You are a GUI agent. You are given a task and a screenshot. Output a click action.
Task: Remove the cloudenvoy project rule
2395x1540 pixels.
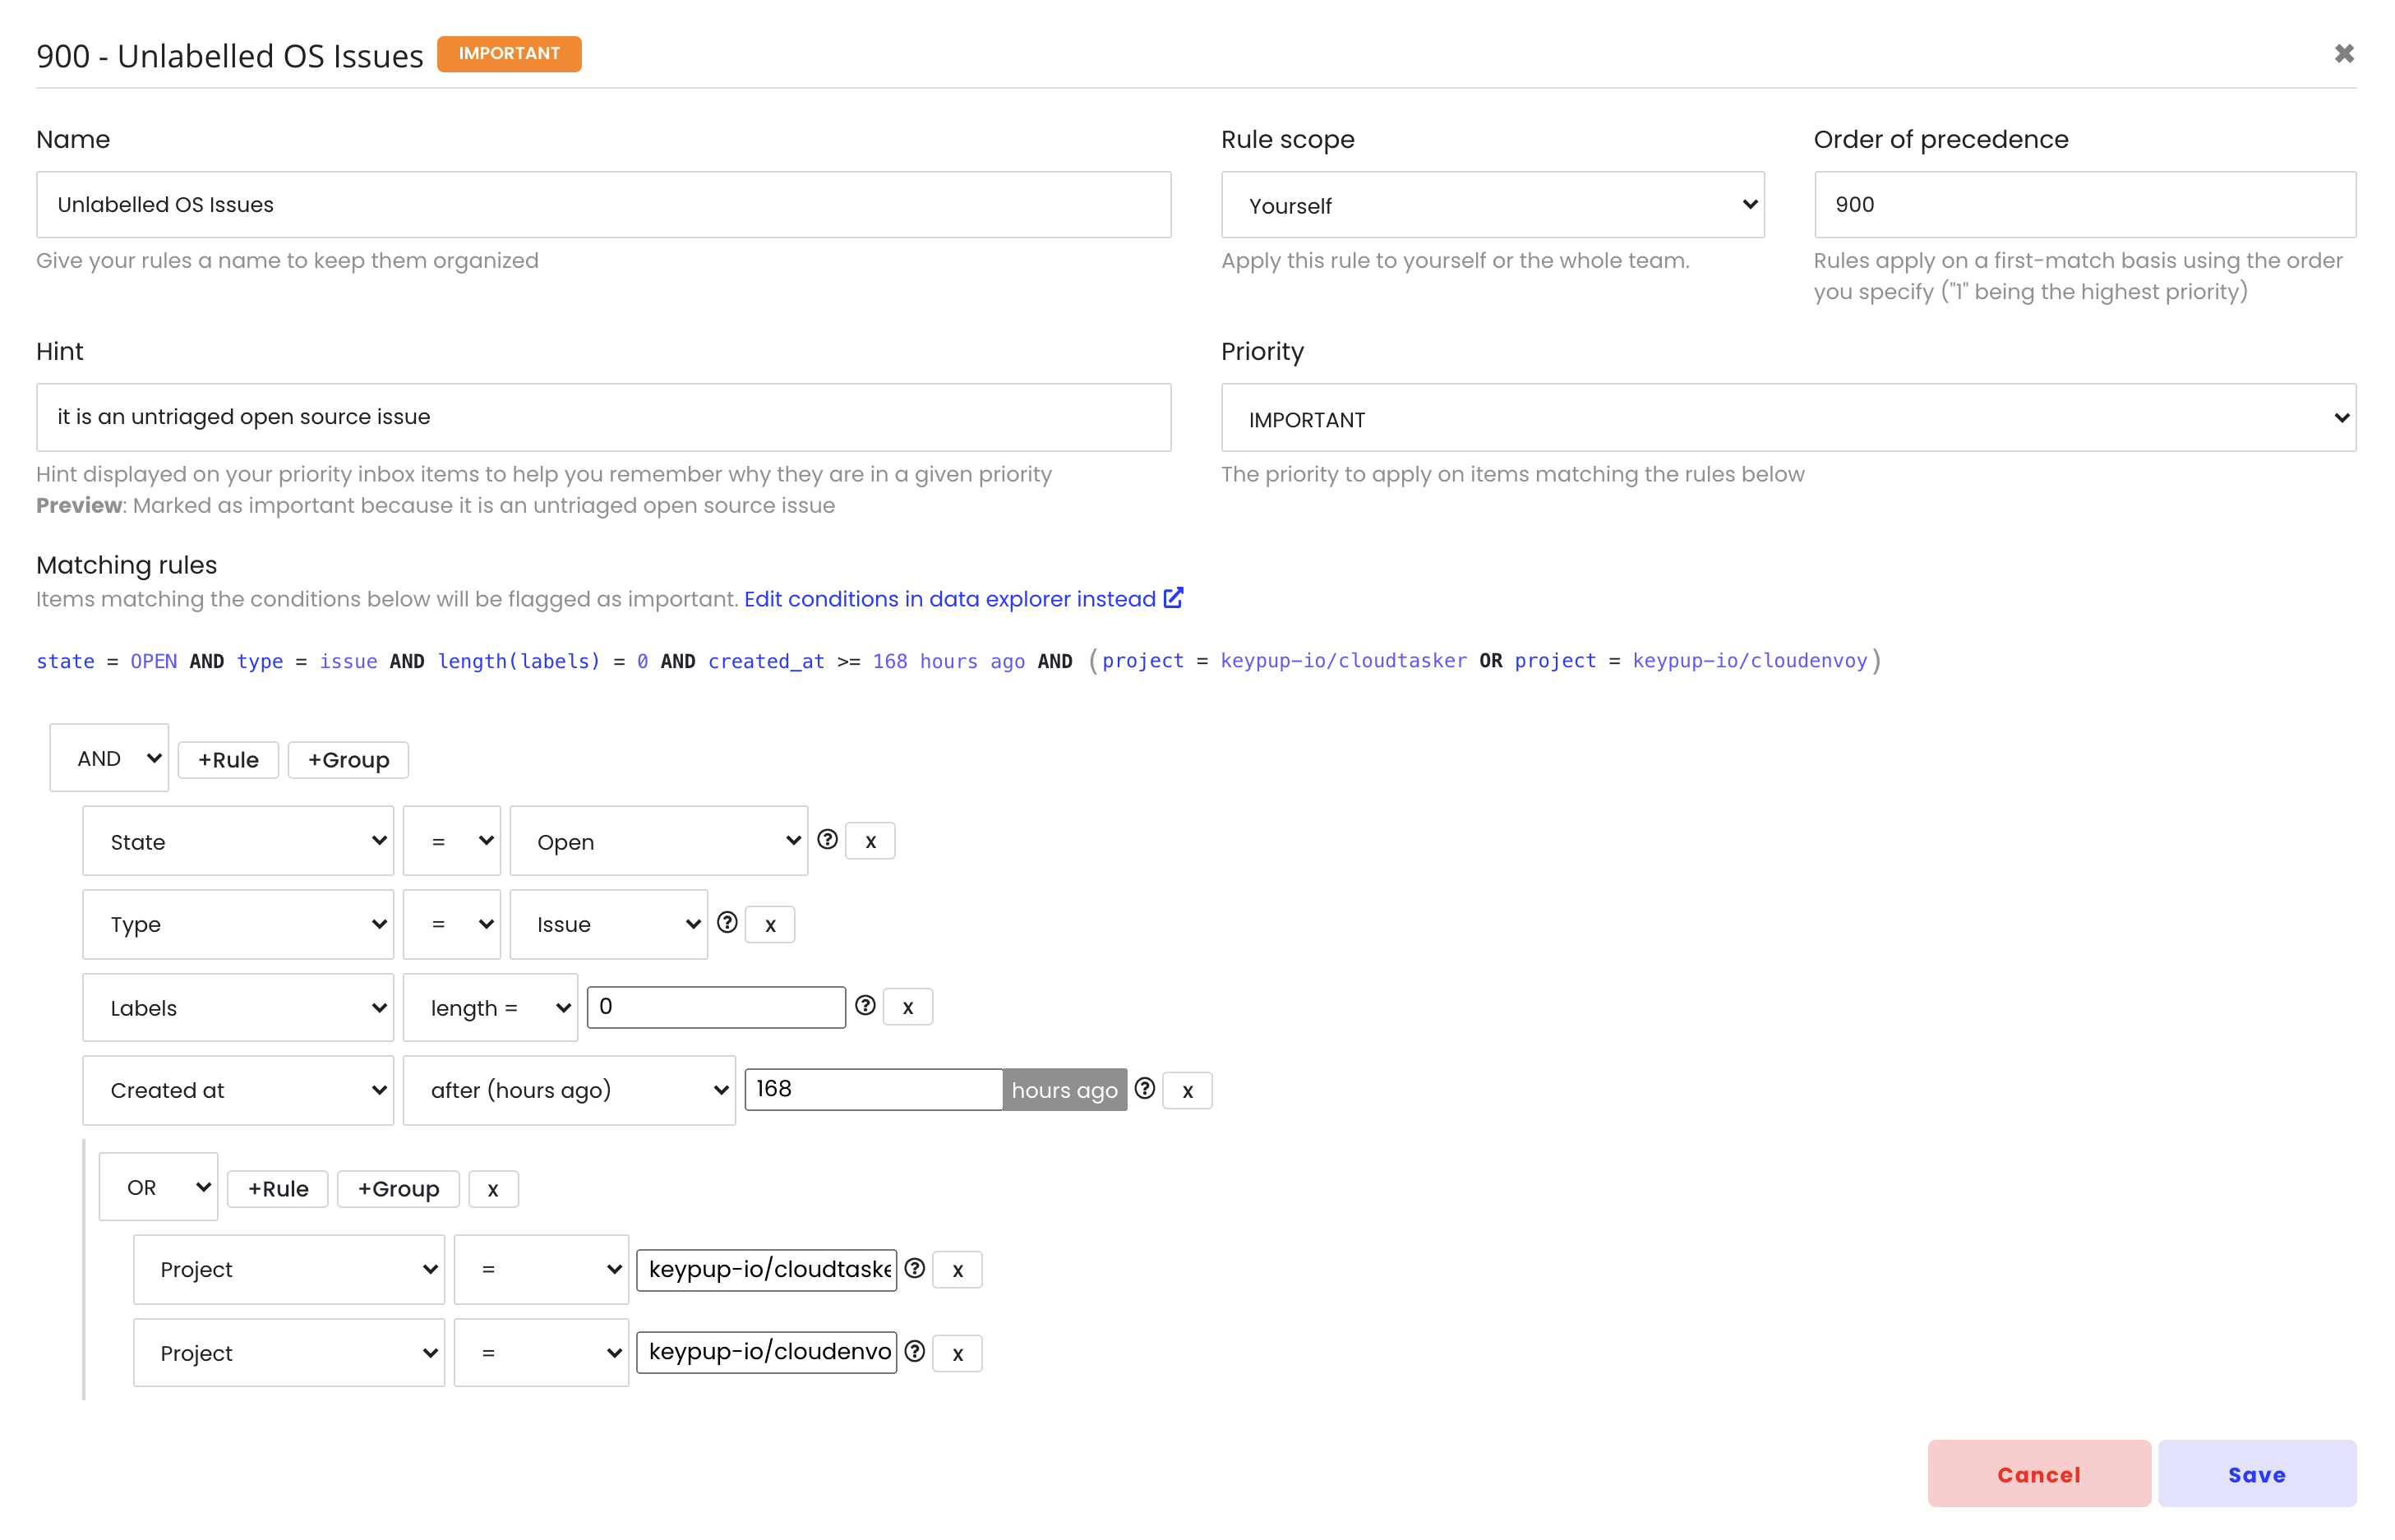click(x=957, y=1354)
